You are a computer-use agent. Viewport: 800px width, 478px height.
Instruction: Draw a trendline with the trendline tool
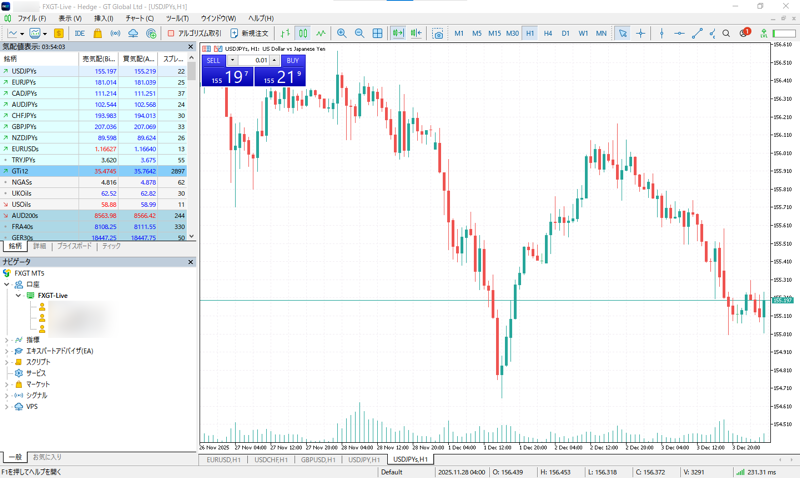click(698, 33)
